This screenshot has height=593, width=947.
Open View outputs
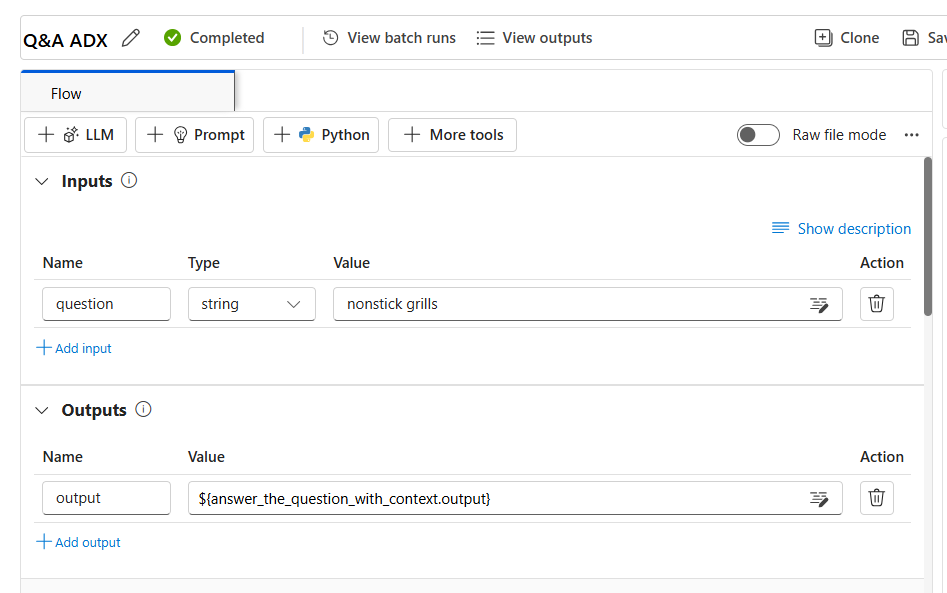[534, 38]
